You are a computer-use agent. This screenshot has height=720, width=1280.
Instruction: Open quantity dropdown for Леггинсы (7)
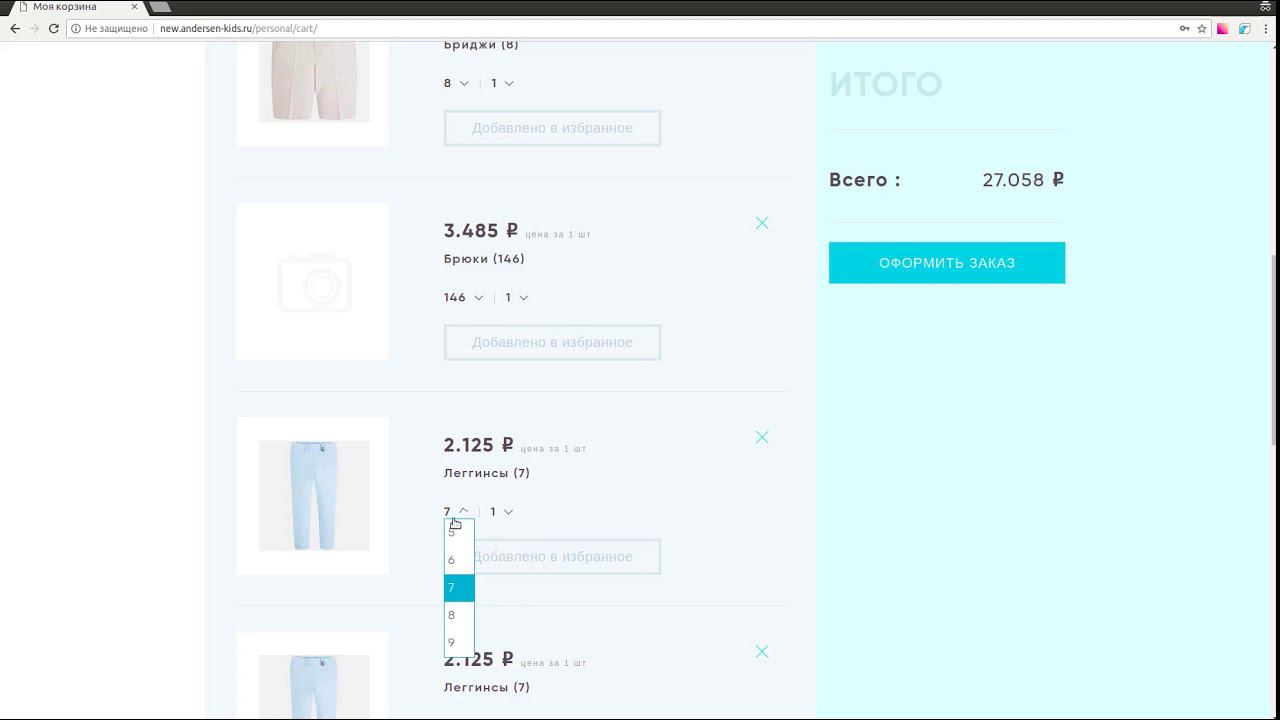coord(502,512)
